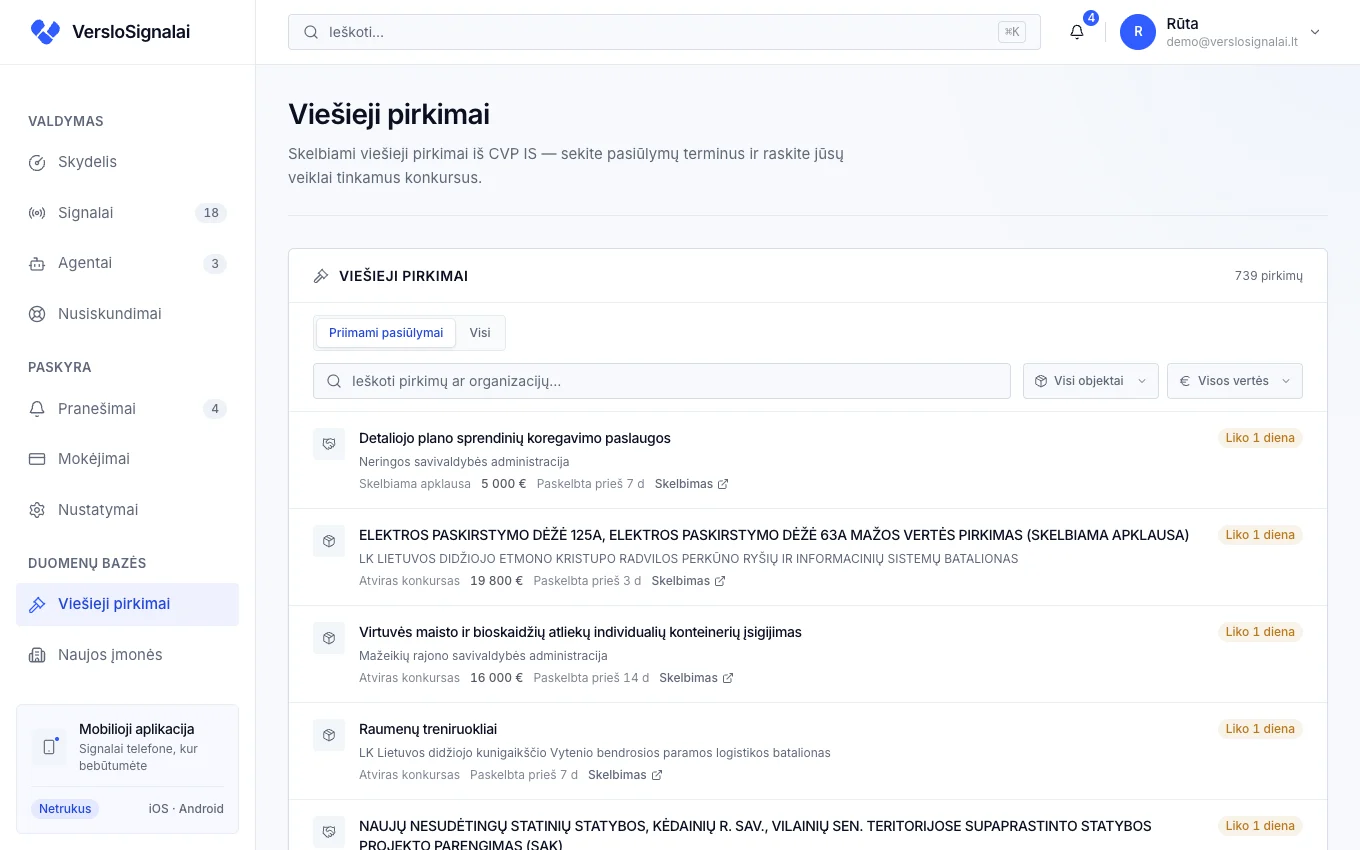Click the Signalai count badge 18
Image resolution: width=1360 pixels, height=850 pixels.
pyautogui.click(x=211, y=213)
